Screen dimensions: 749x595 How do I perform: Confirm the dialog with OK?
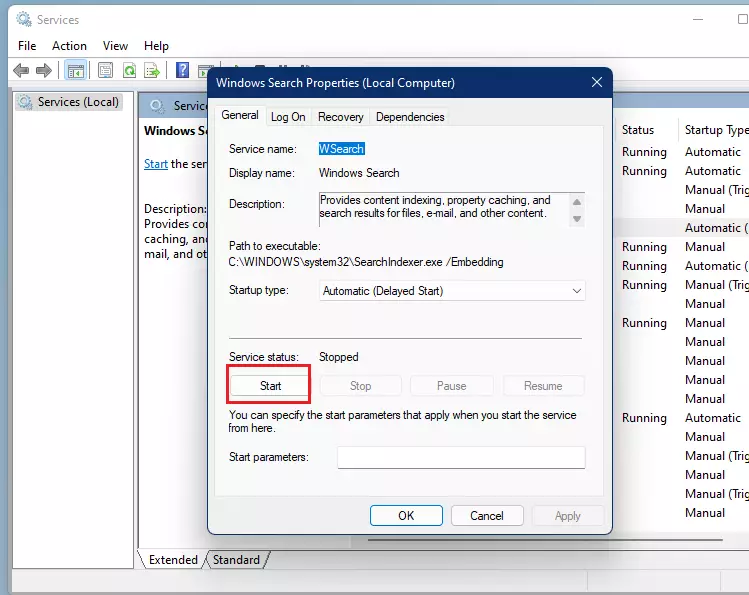pos(406,516)
